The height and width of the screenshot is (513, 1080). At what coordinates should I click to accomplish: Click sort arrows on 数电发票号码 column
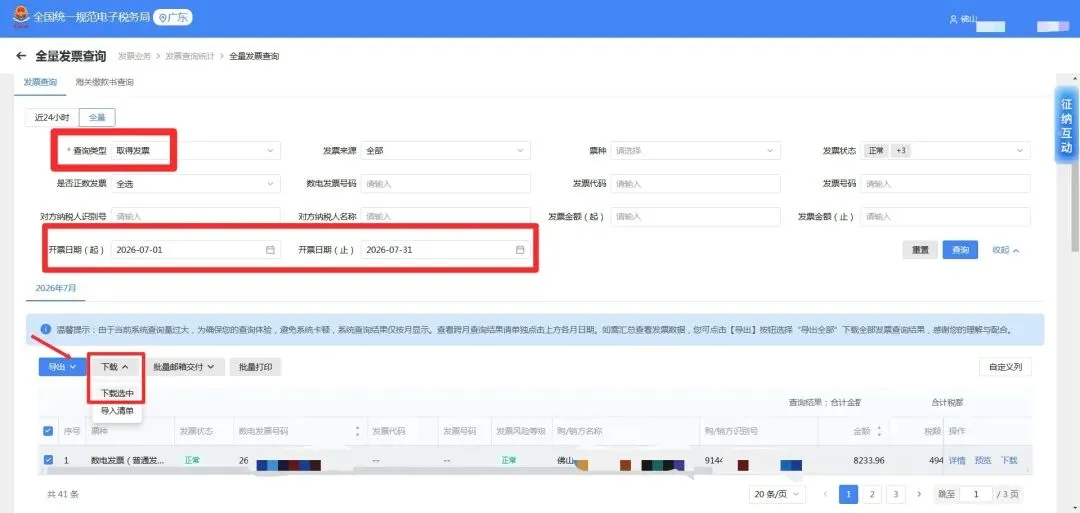[357, 432]
